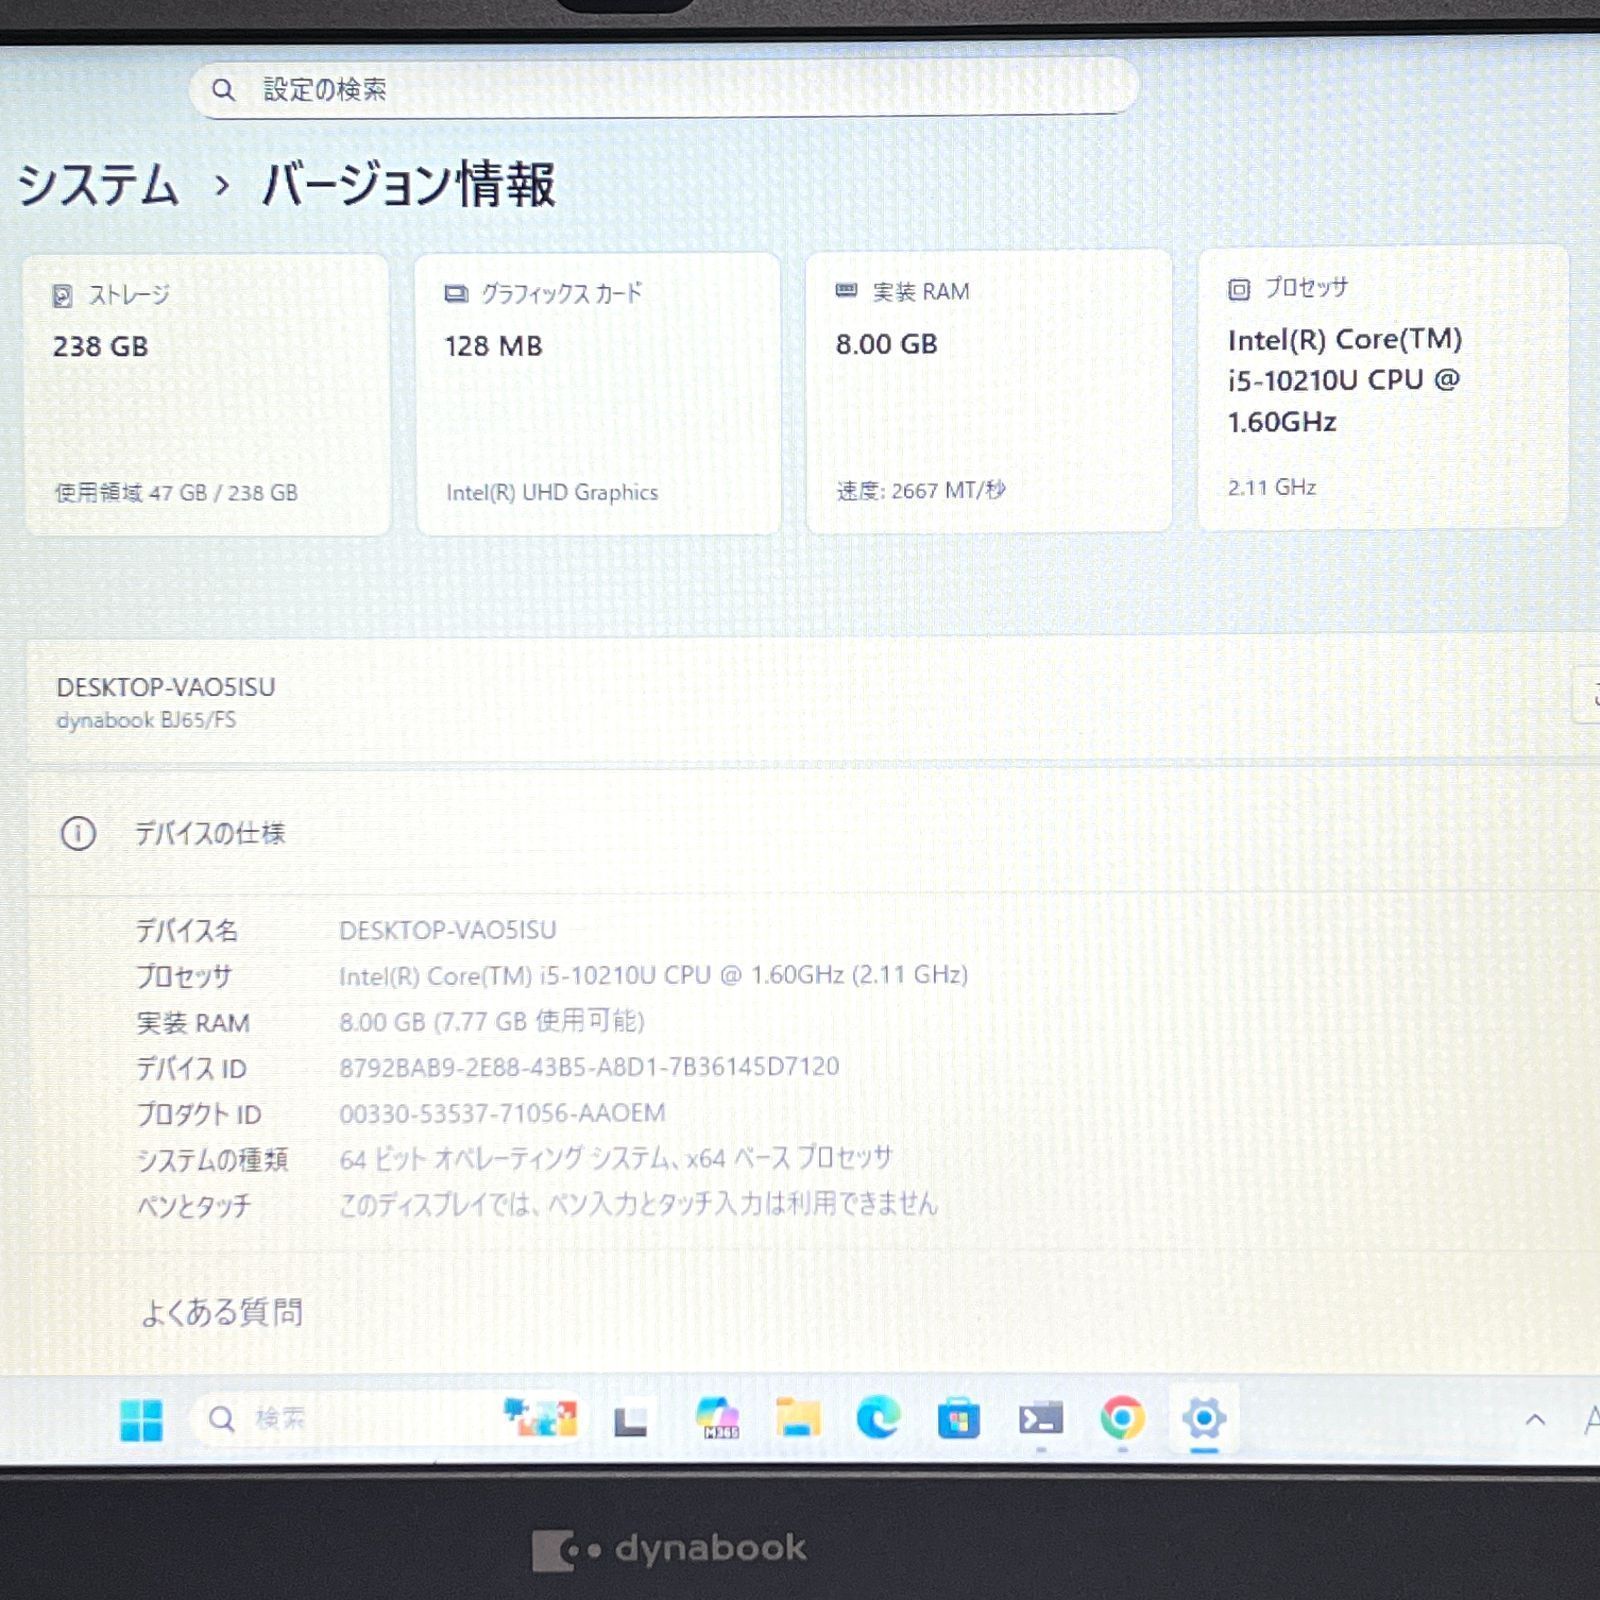Collapse the デバイスの仕様 section
1600x1600 pixels.
(x=812, y=833)
